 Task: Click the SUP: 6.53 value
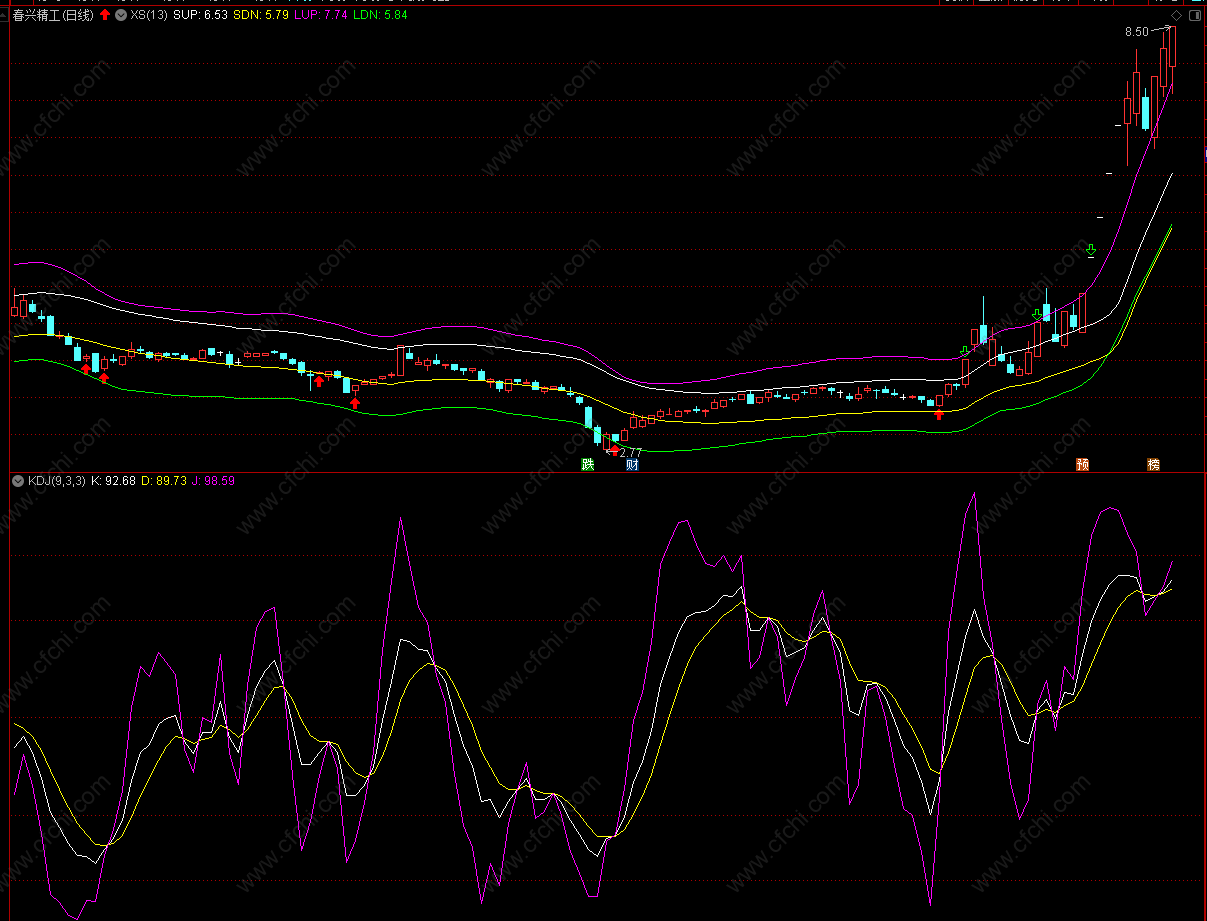[200, 15]
